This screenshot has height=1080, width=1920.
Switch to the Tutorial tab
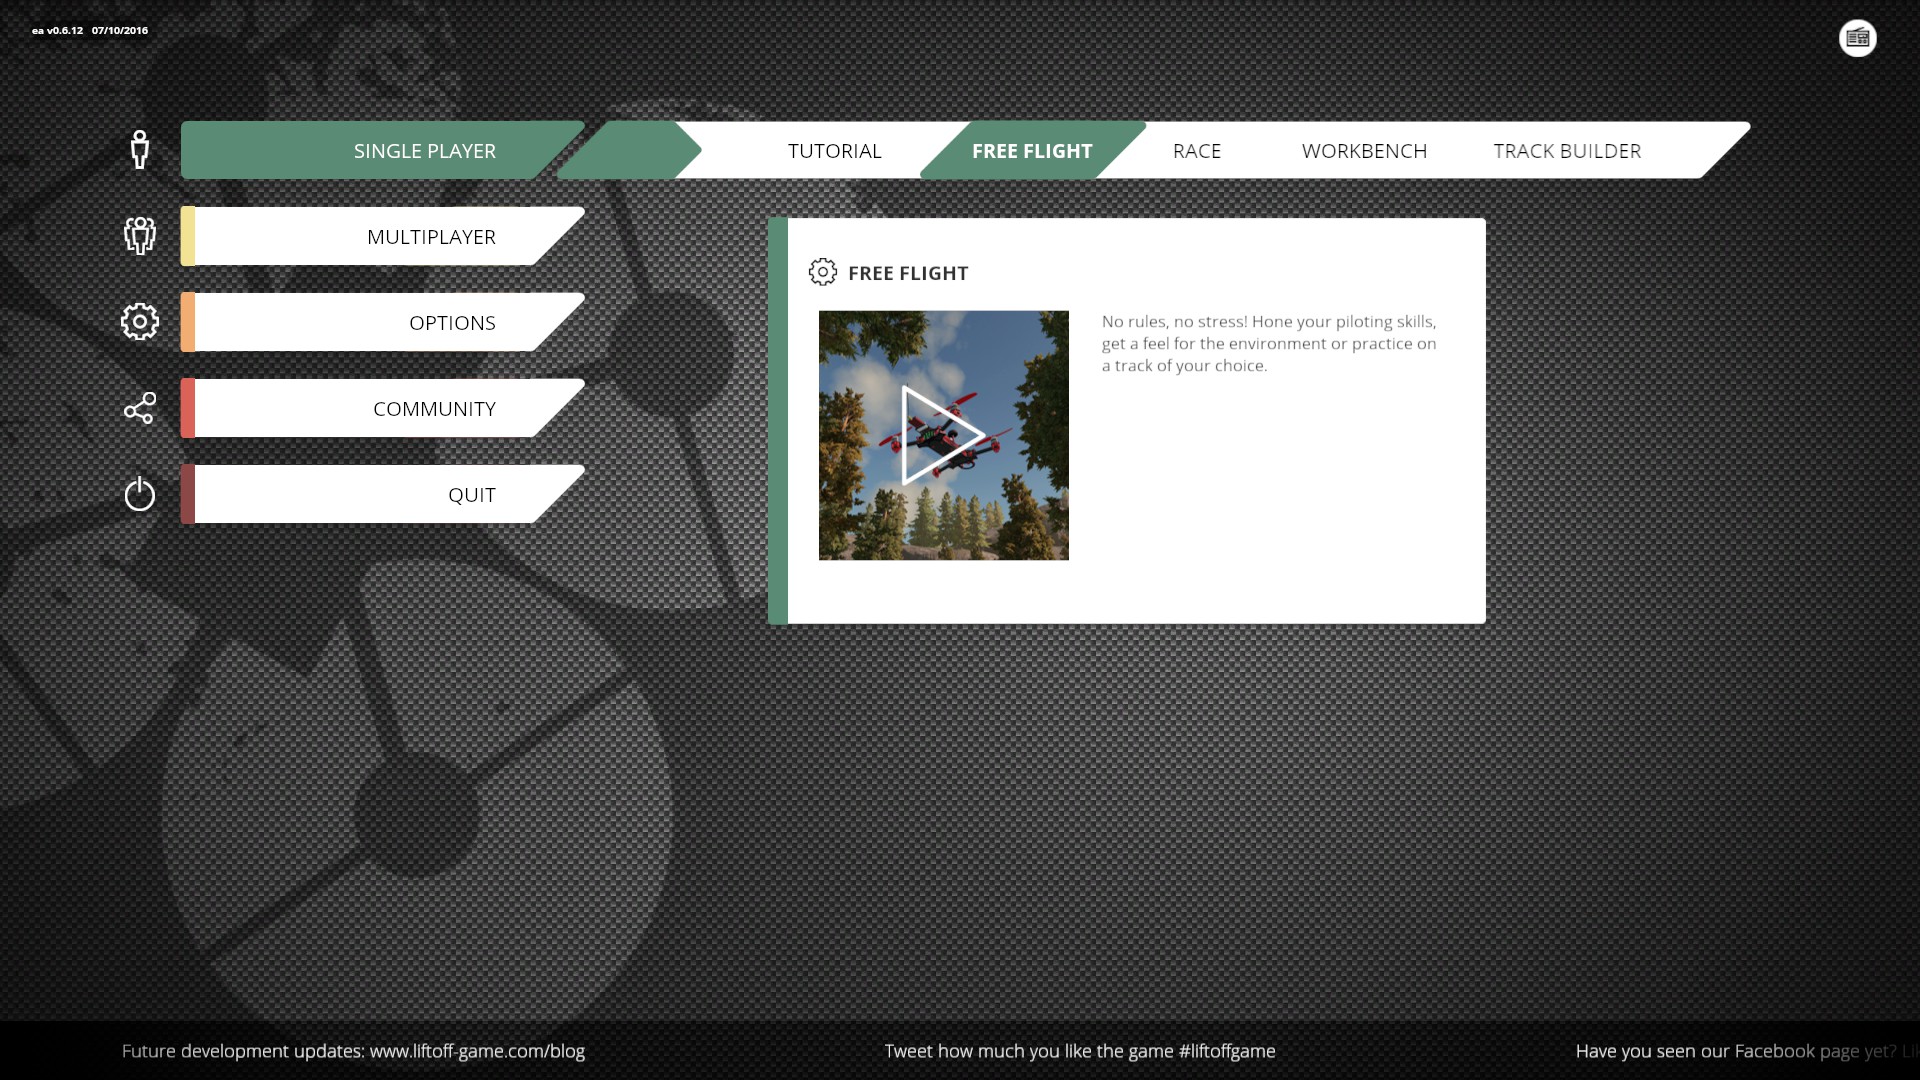[x=834, y=151]
